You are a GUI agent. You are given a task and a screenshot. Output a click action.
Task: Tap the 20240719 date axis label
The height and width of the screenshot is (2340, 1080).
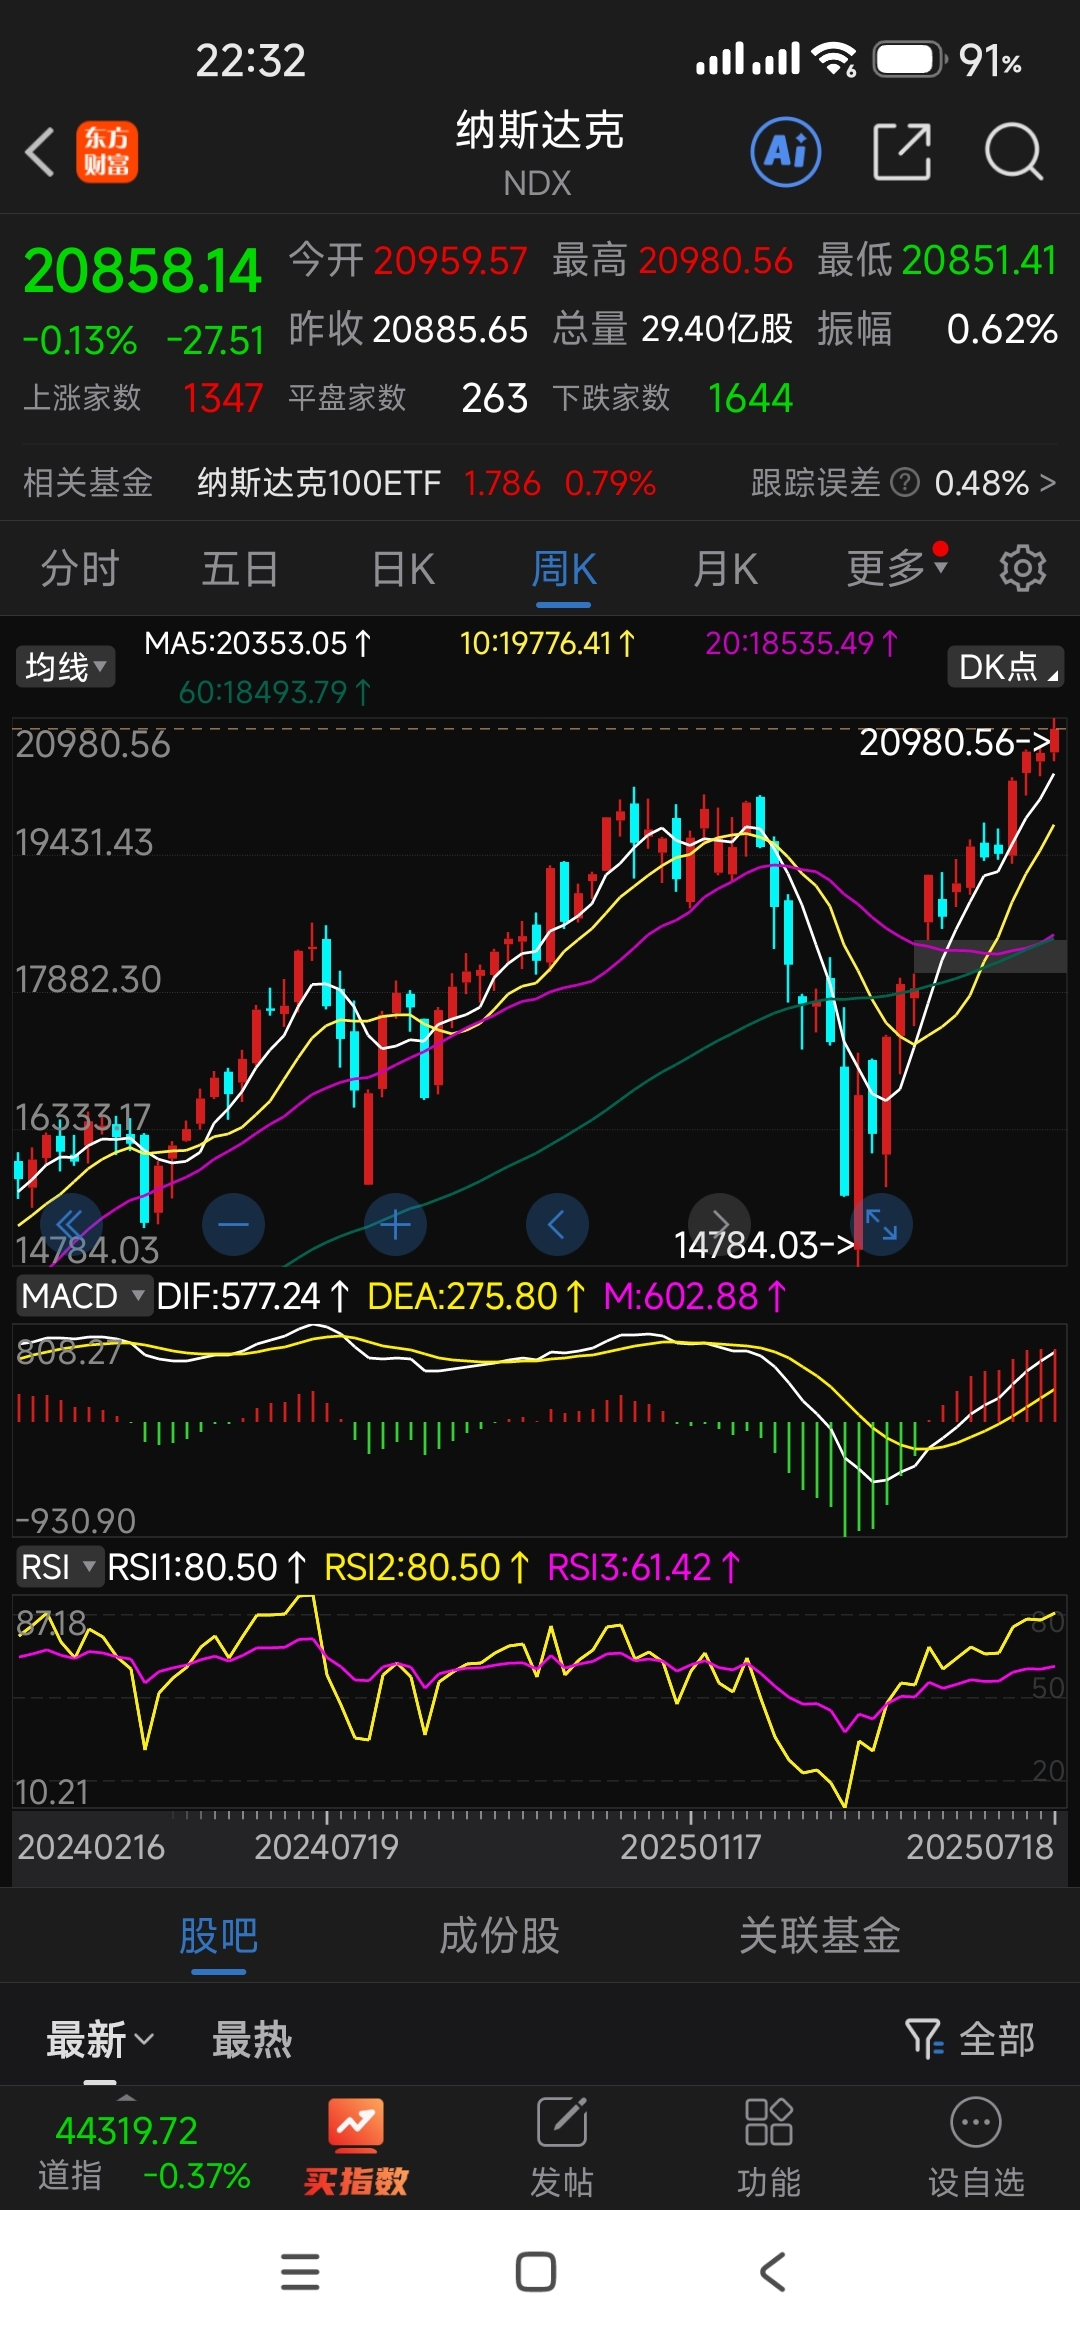(326, 1846)
